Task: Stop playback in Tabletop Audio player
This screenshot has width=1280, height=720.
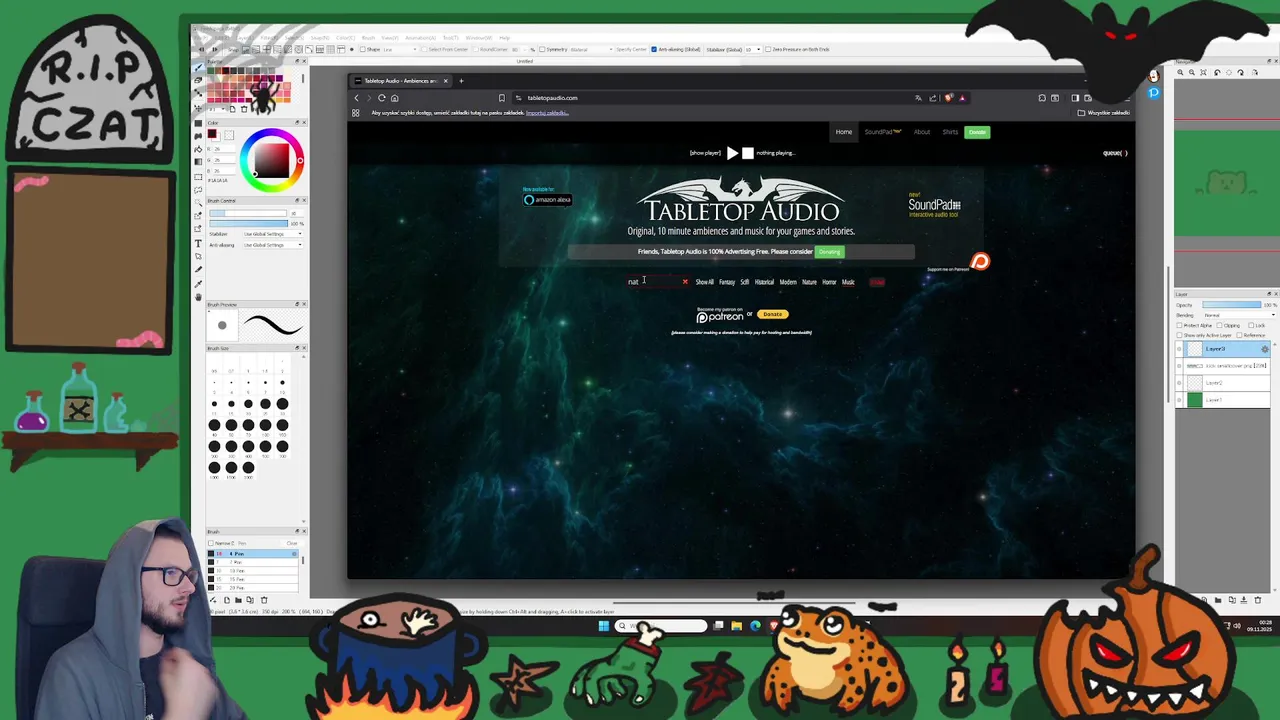Action: click(x=747, y=153)
